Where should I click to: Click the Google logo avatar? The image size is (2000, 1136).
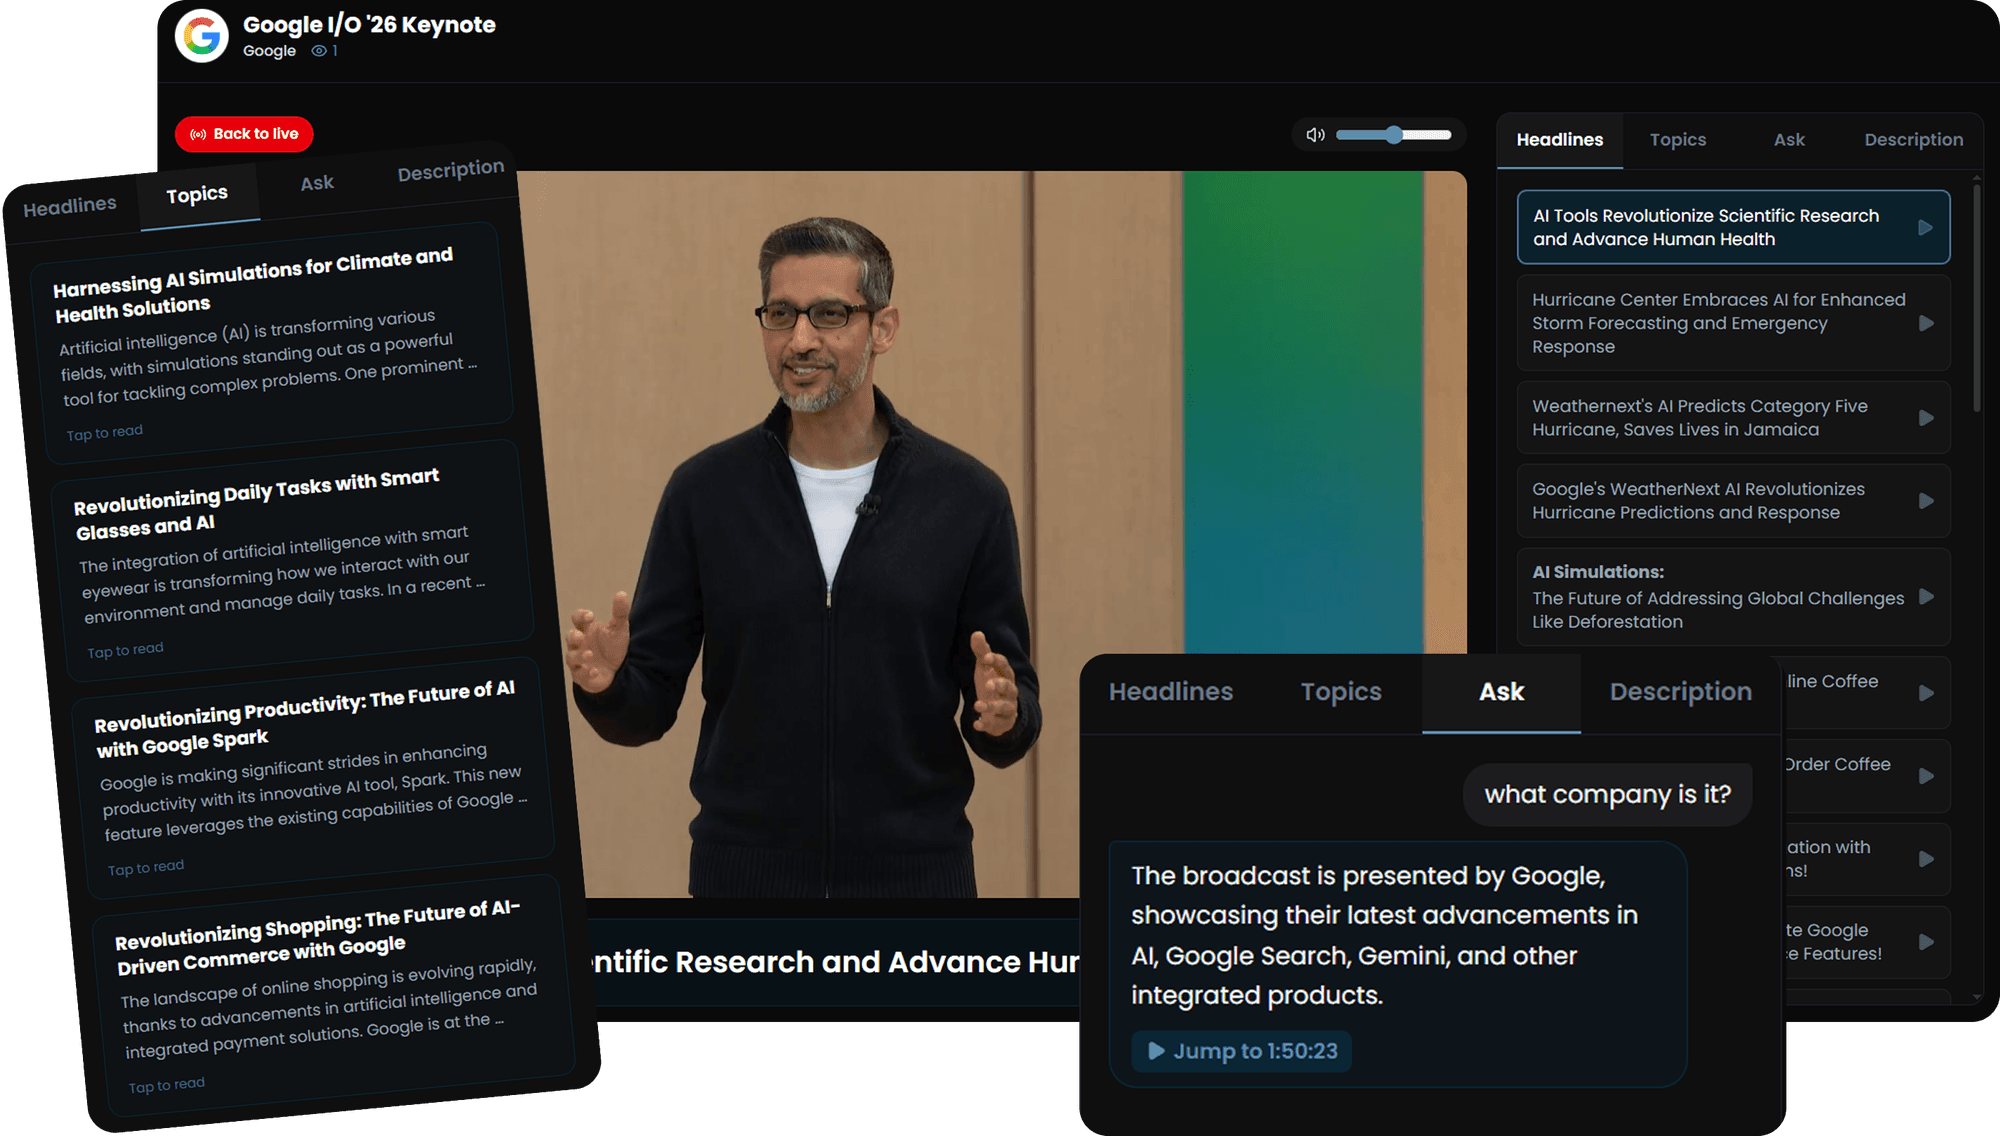click(x=202, y=36)
